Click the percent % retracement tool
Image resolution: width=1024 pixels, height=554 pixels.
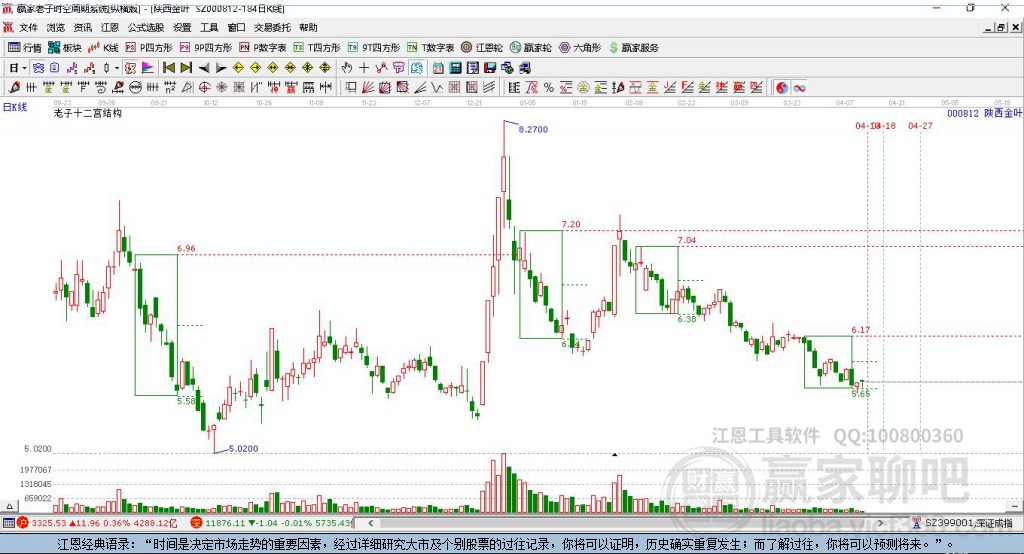click(x=549, y=88)
